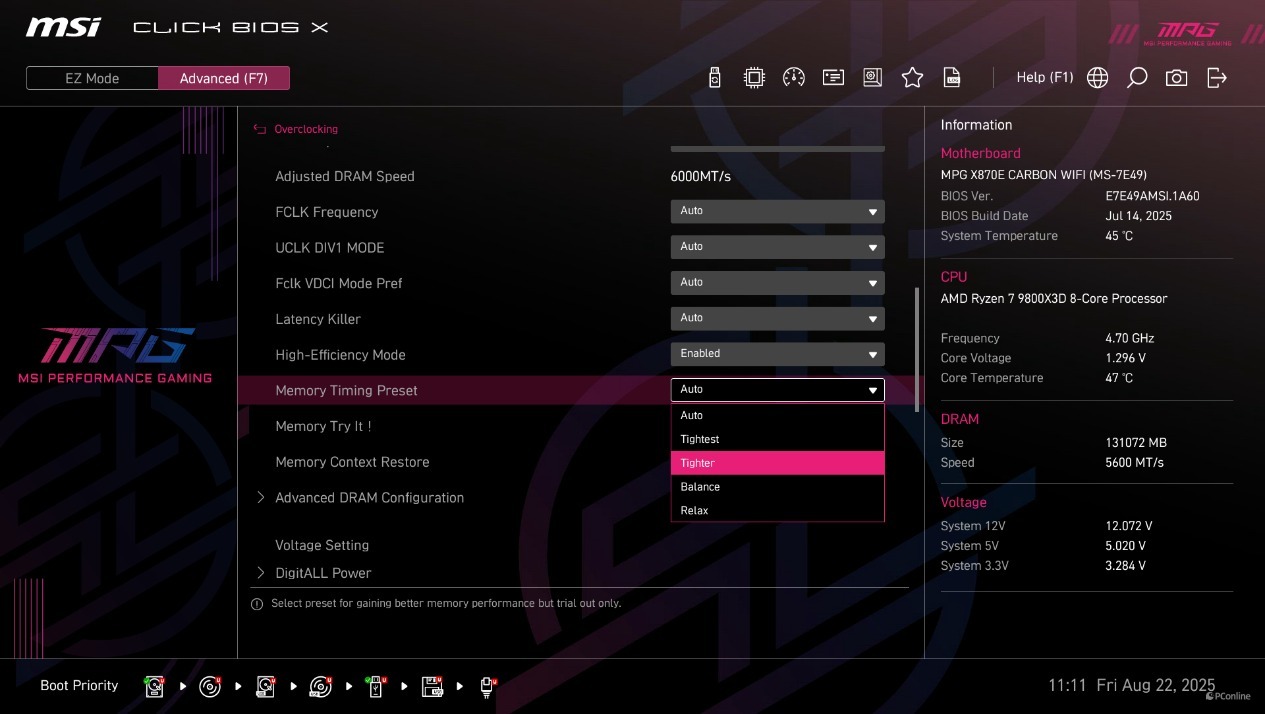This screenshot has height=714, width=1265.
Task: Expand the DigitALL Power chevron
Action: pos(261,573)
